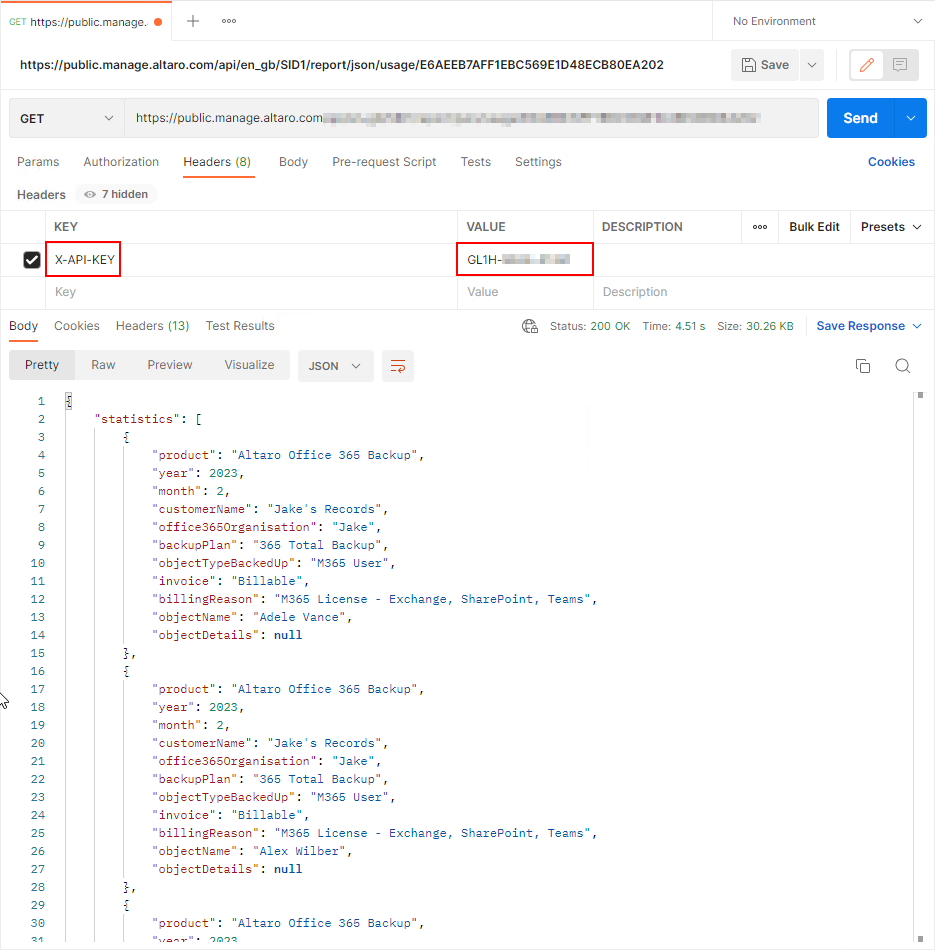View the response Headers (13) tab
The width and height of the screenshot is (935, 950).
point(153,326)
